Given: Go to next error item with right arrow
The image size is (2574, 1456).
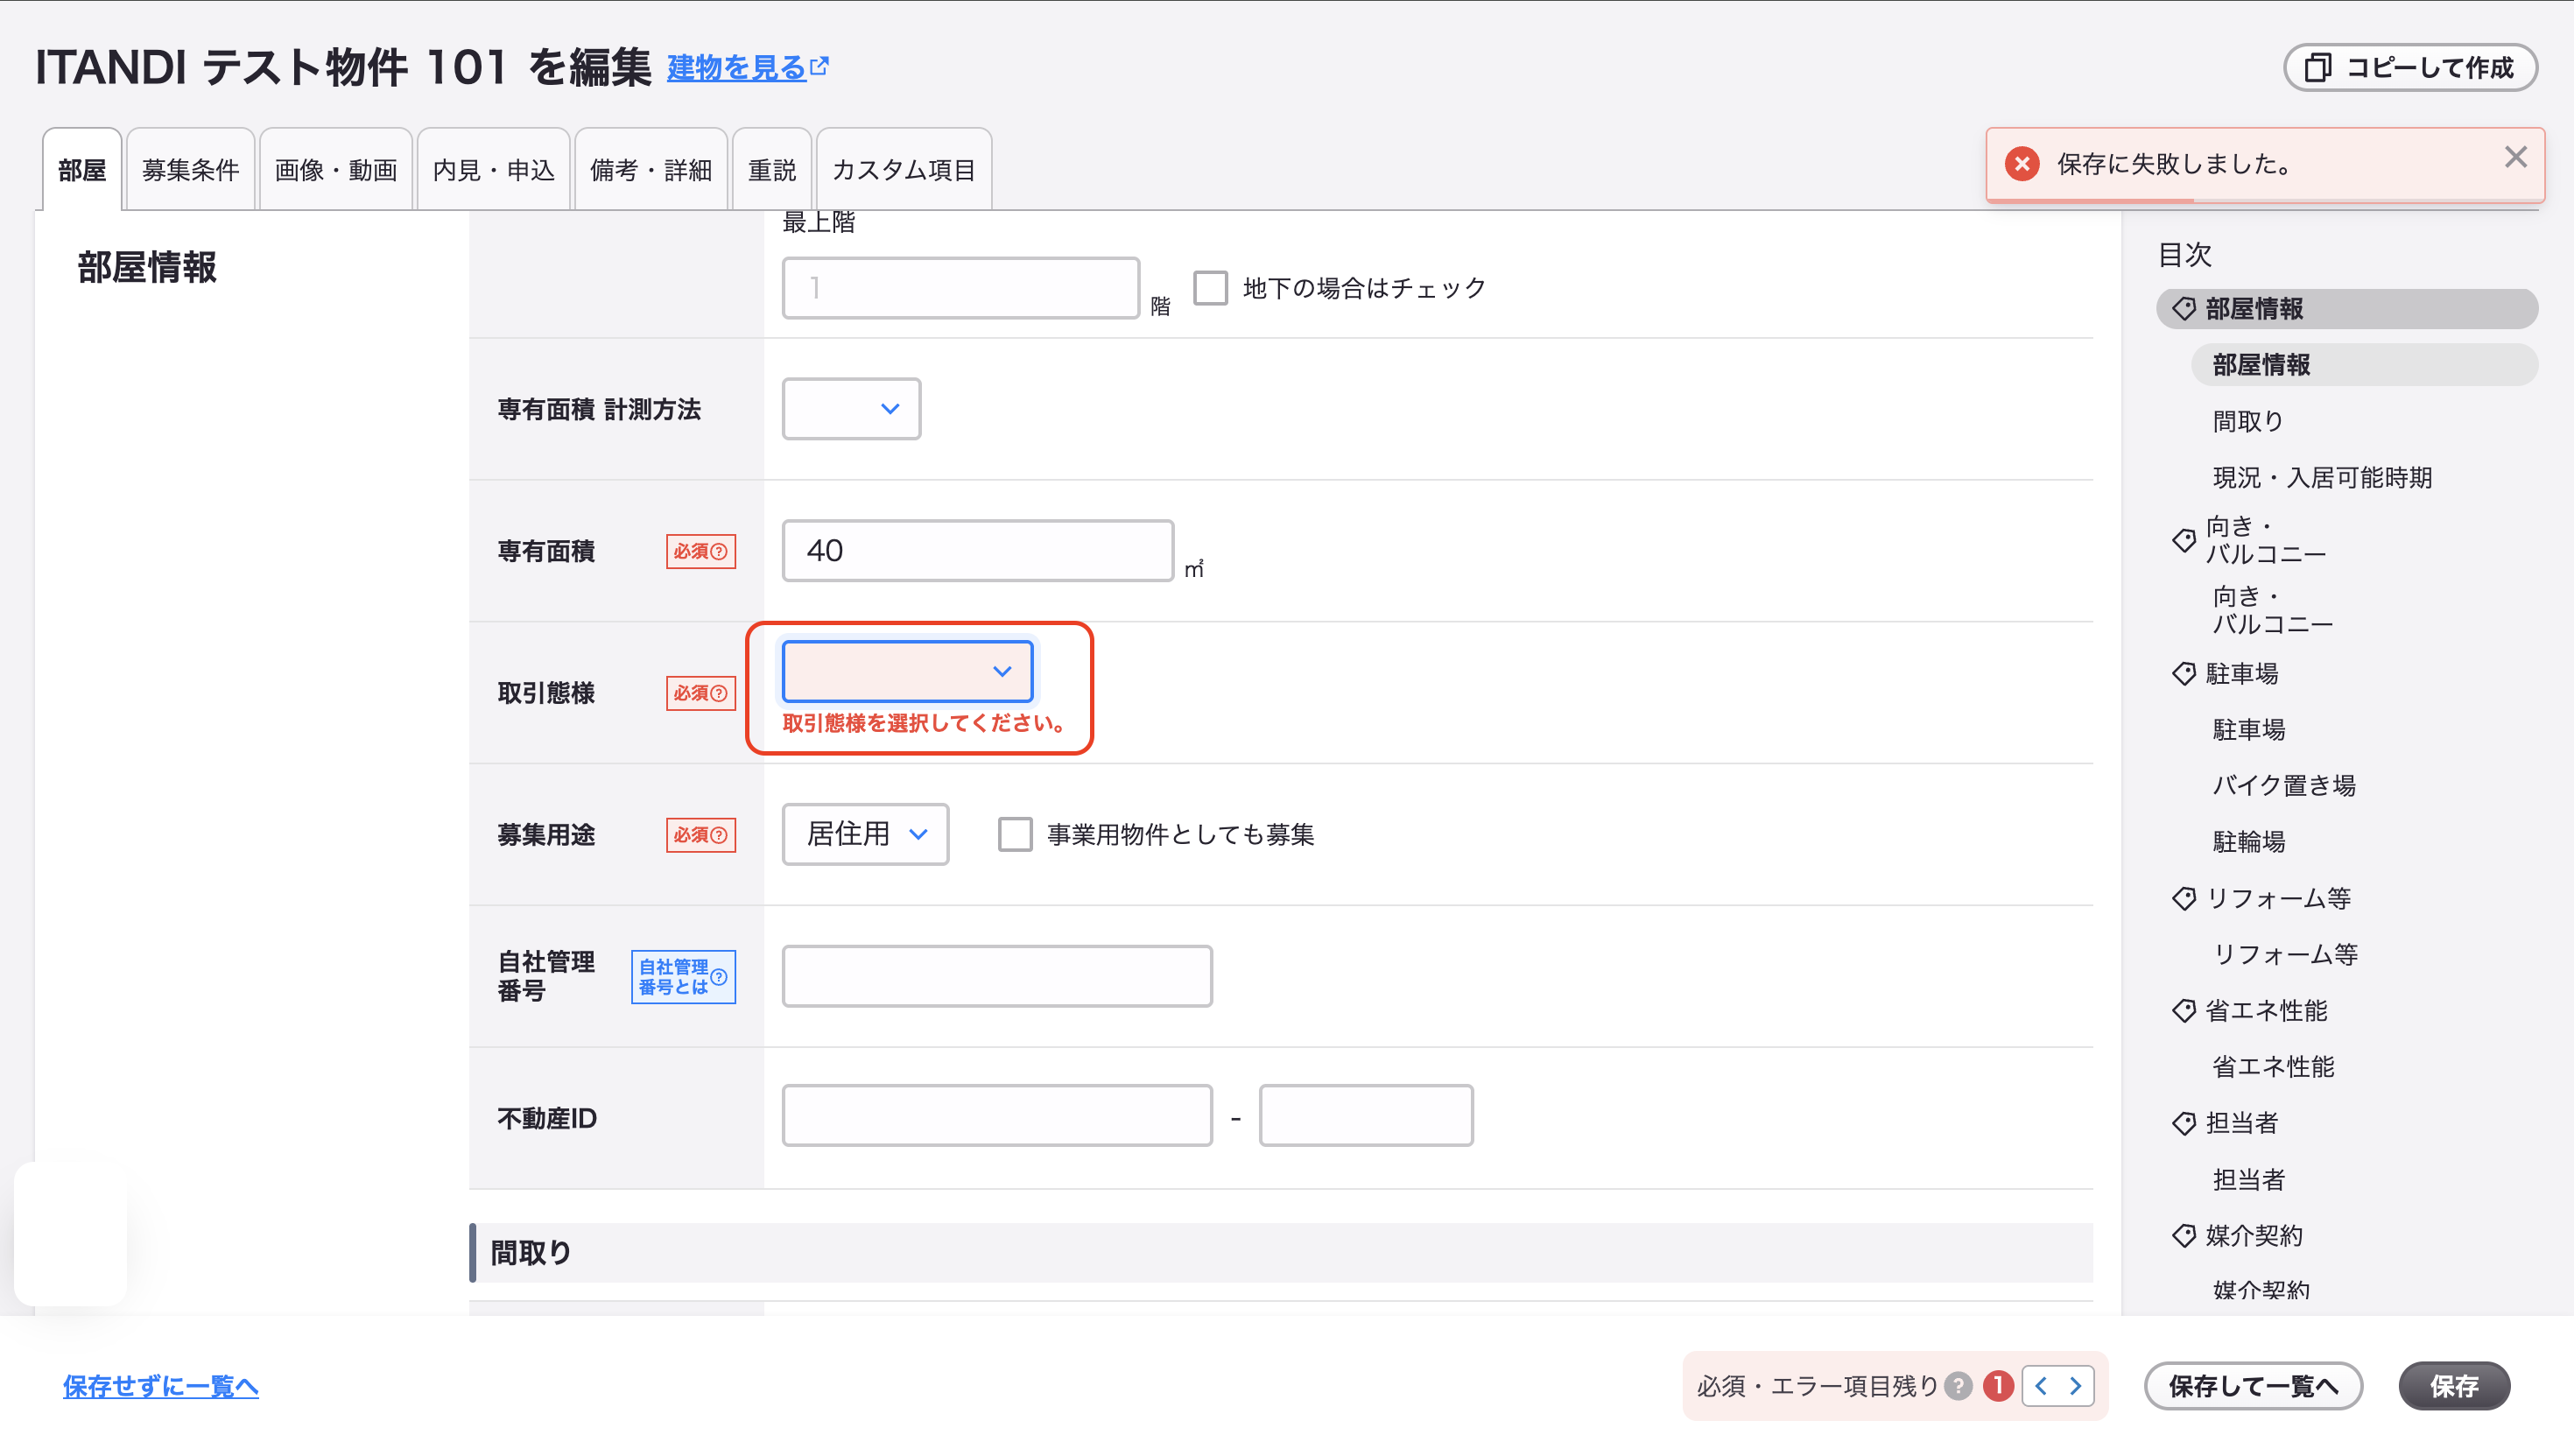Looking at the screenshot, I should pyautogui.click(x=2076, y=1386).
